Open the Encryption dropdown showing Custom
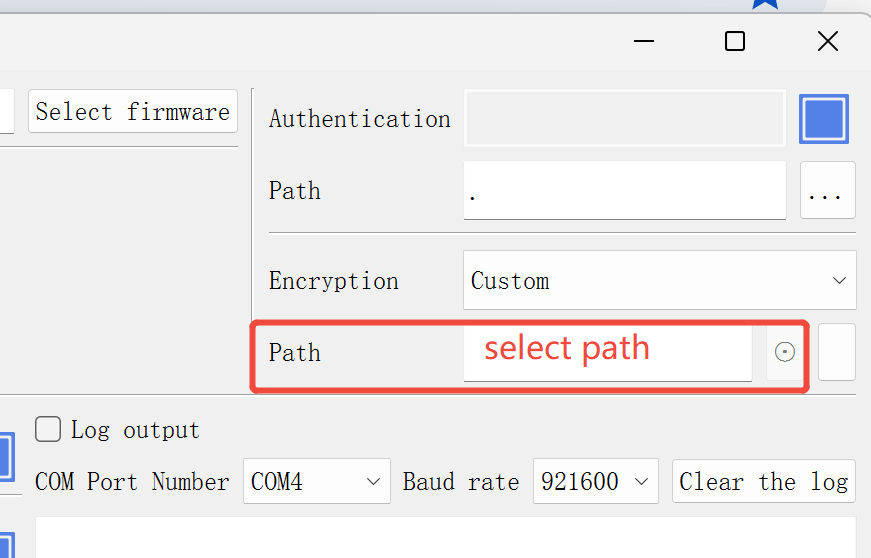871x558 pixels. point(659,281)
